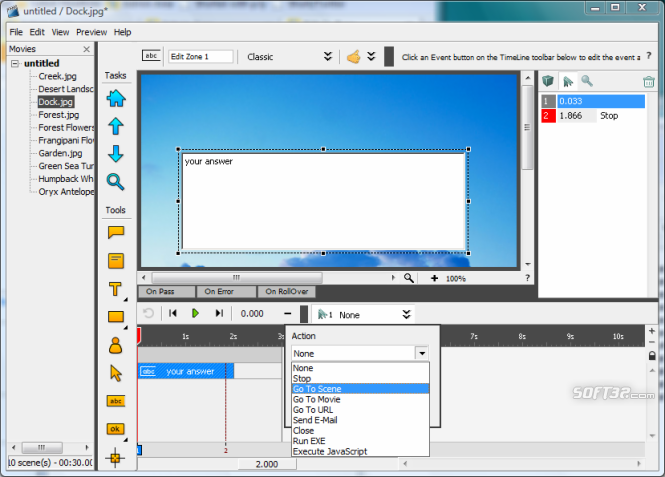Select Forest.jpg in the Movies tree
The height and width of the screenshot is (477, 665).
click(x=59, y=115)
